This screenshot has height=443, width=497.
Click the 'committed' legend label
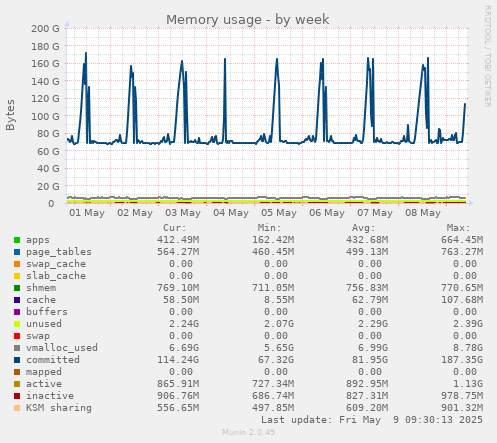tap(53, 360)
